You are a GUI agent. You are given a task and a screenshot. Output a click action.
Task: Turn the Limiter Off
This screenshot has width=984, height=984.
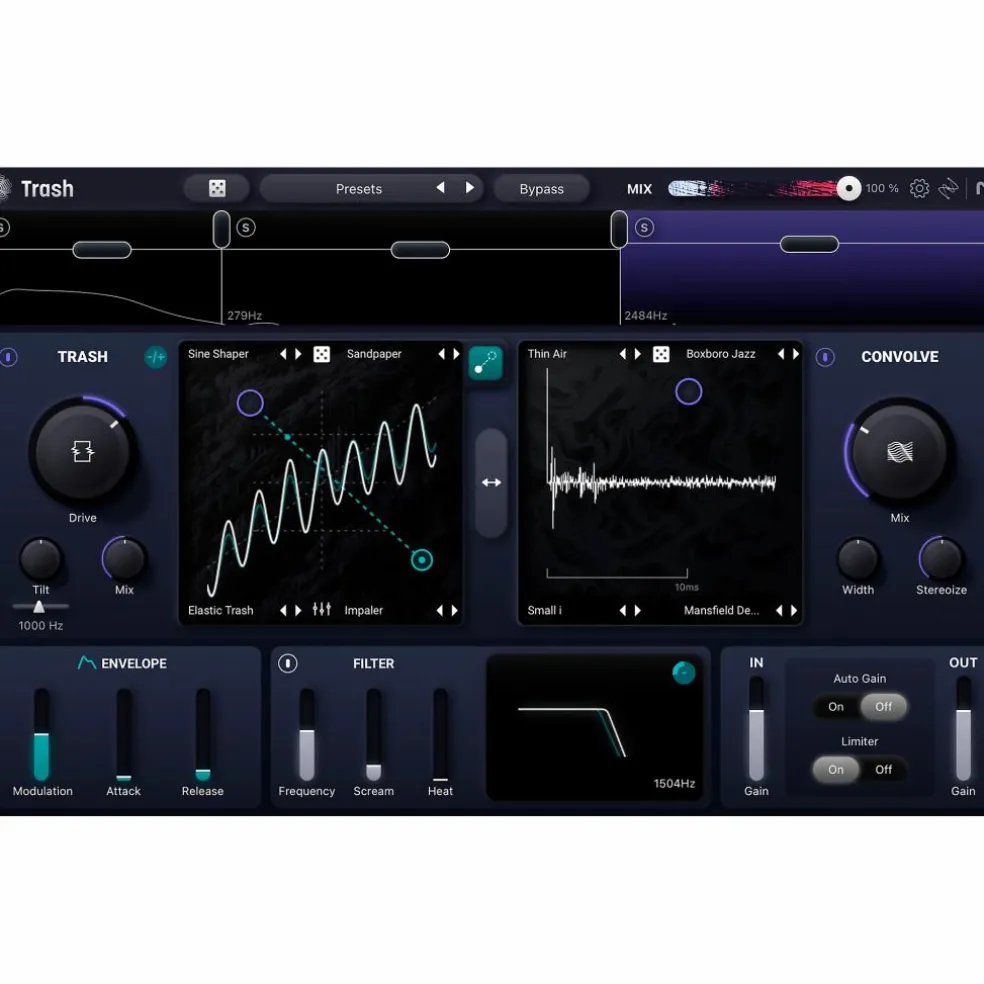(883, 769)
